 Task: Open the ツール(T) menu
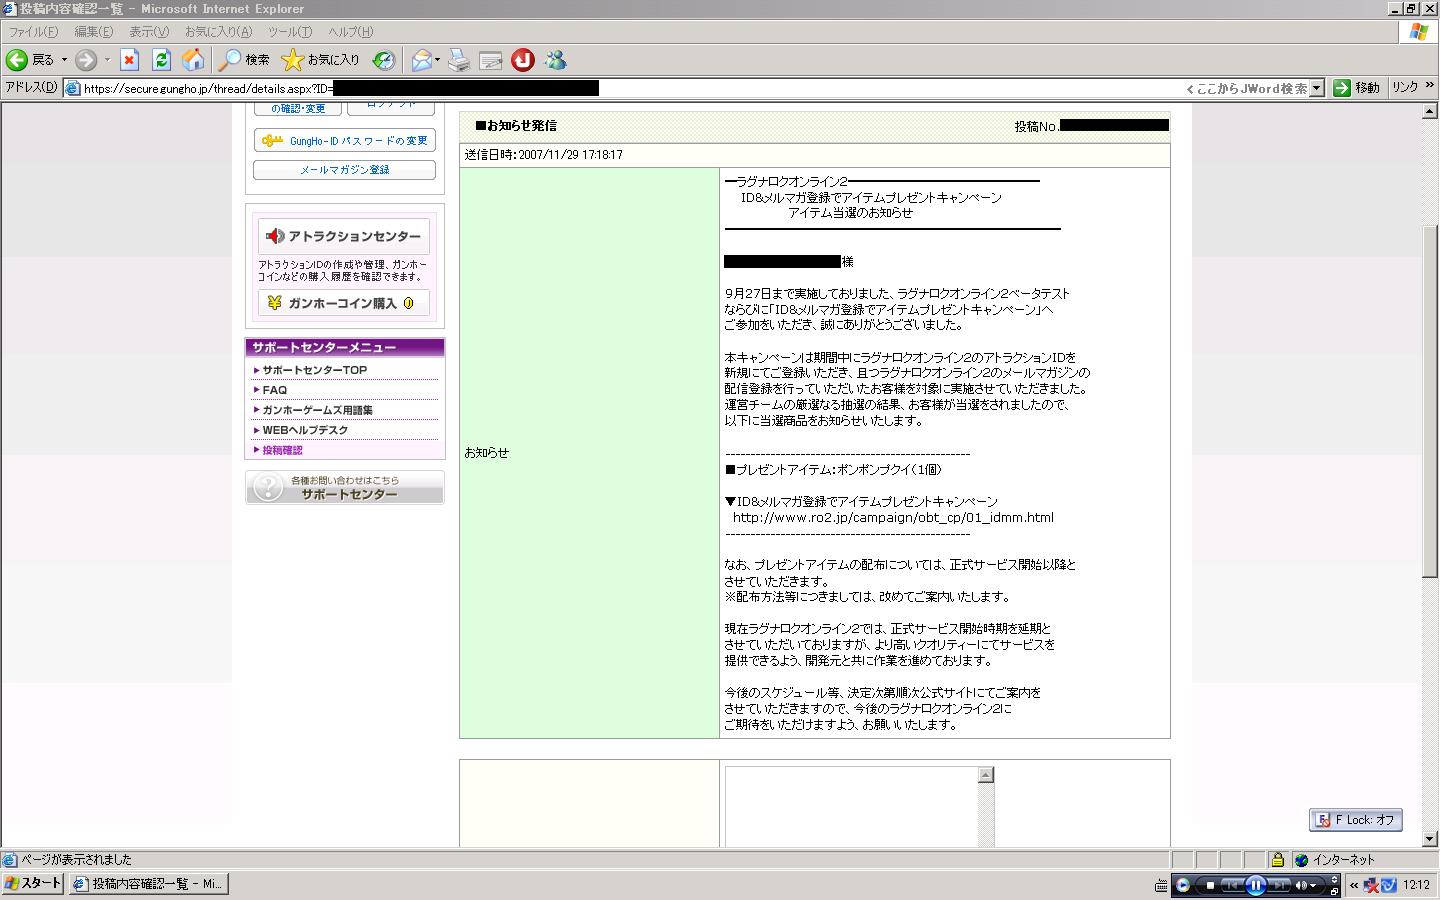pos(290,32)
